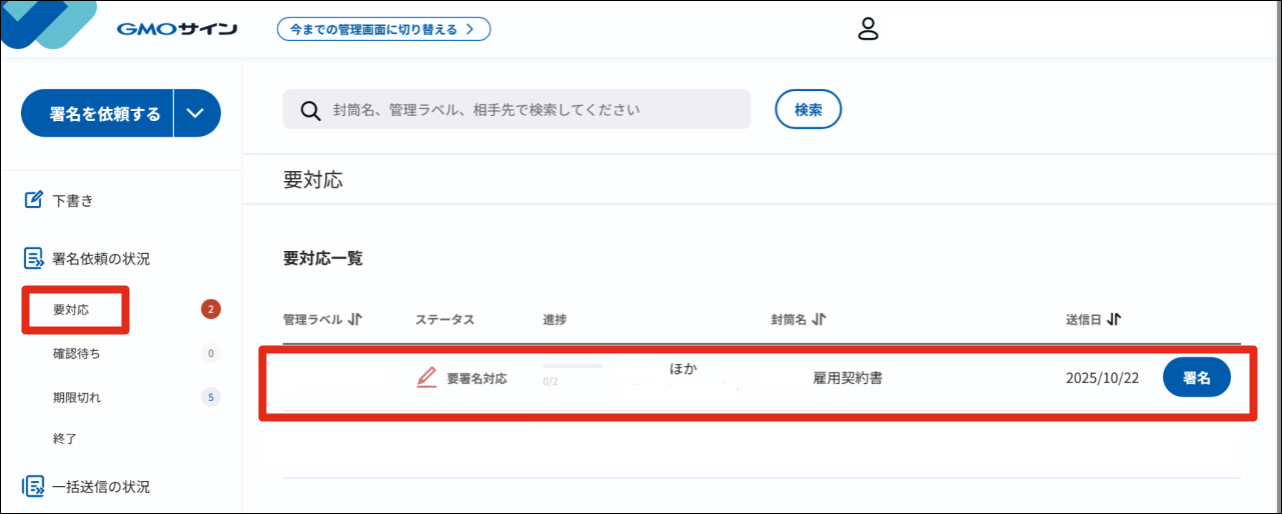1282x514 pixels.
Task: Click the GMO Sign logo
Action: click(176, 29)
